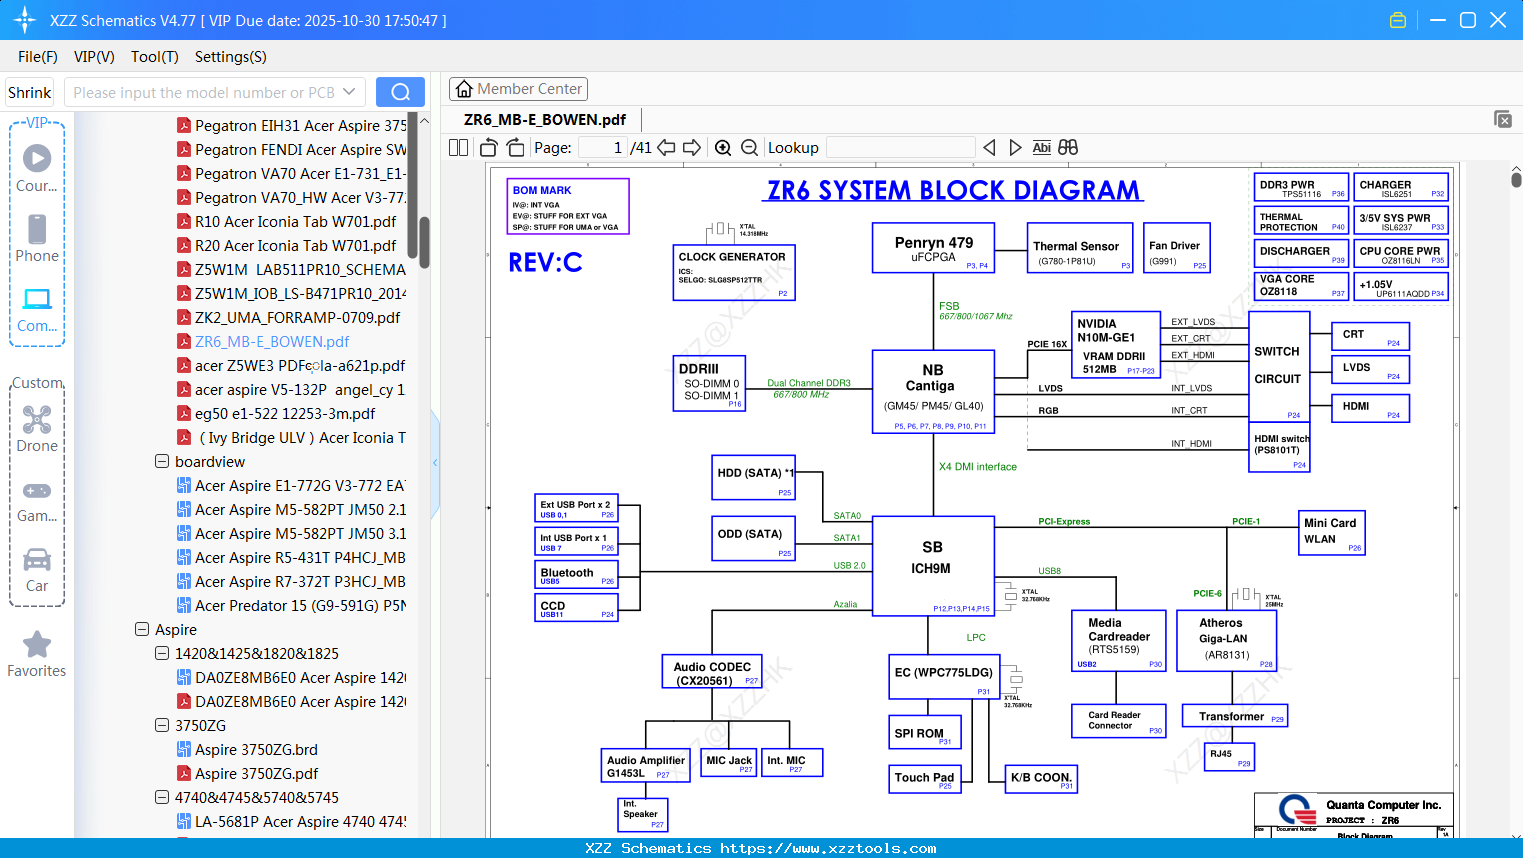
Task: Open the model number dropdown arrow
Action: [349, 92]
